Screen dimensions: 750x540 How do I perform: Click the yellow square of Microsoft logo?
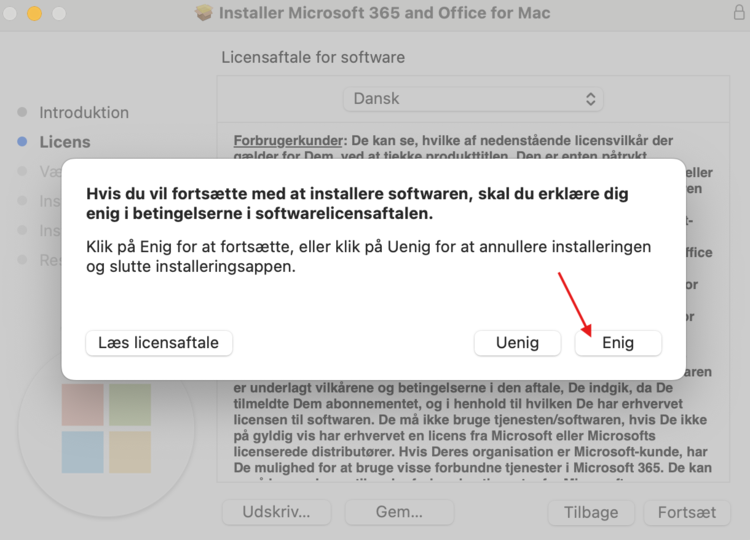(130, 452)
